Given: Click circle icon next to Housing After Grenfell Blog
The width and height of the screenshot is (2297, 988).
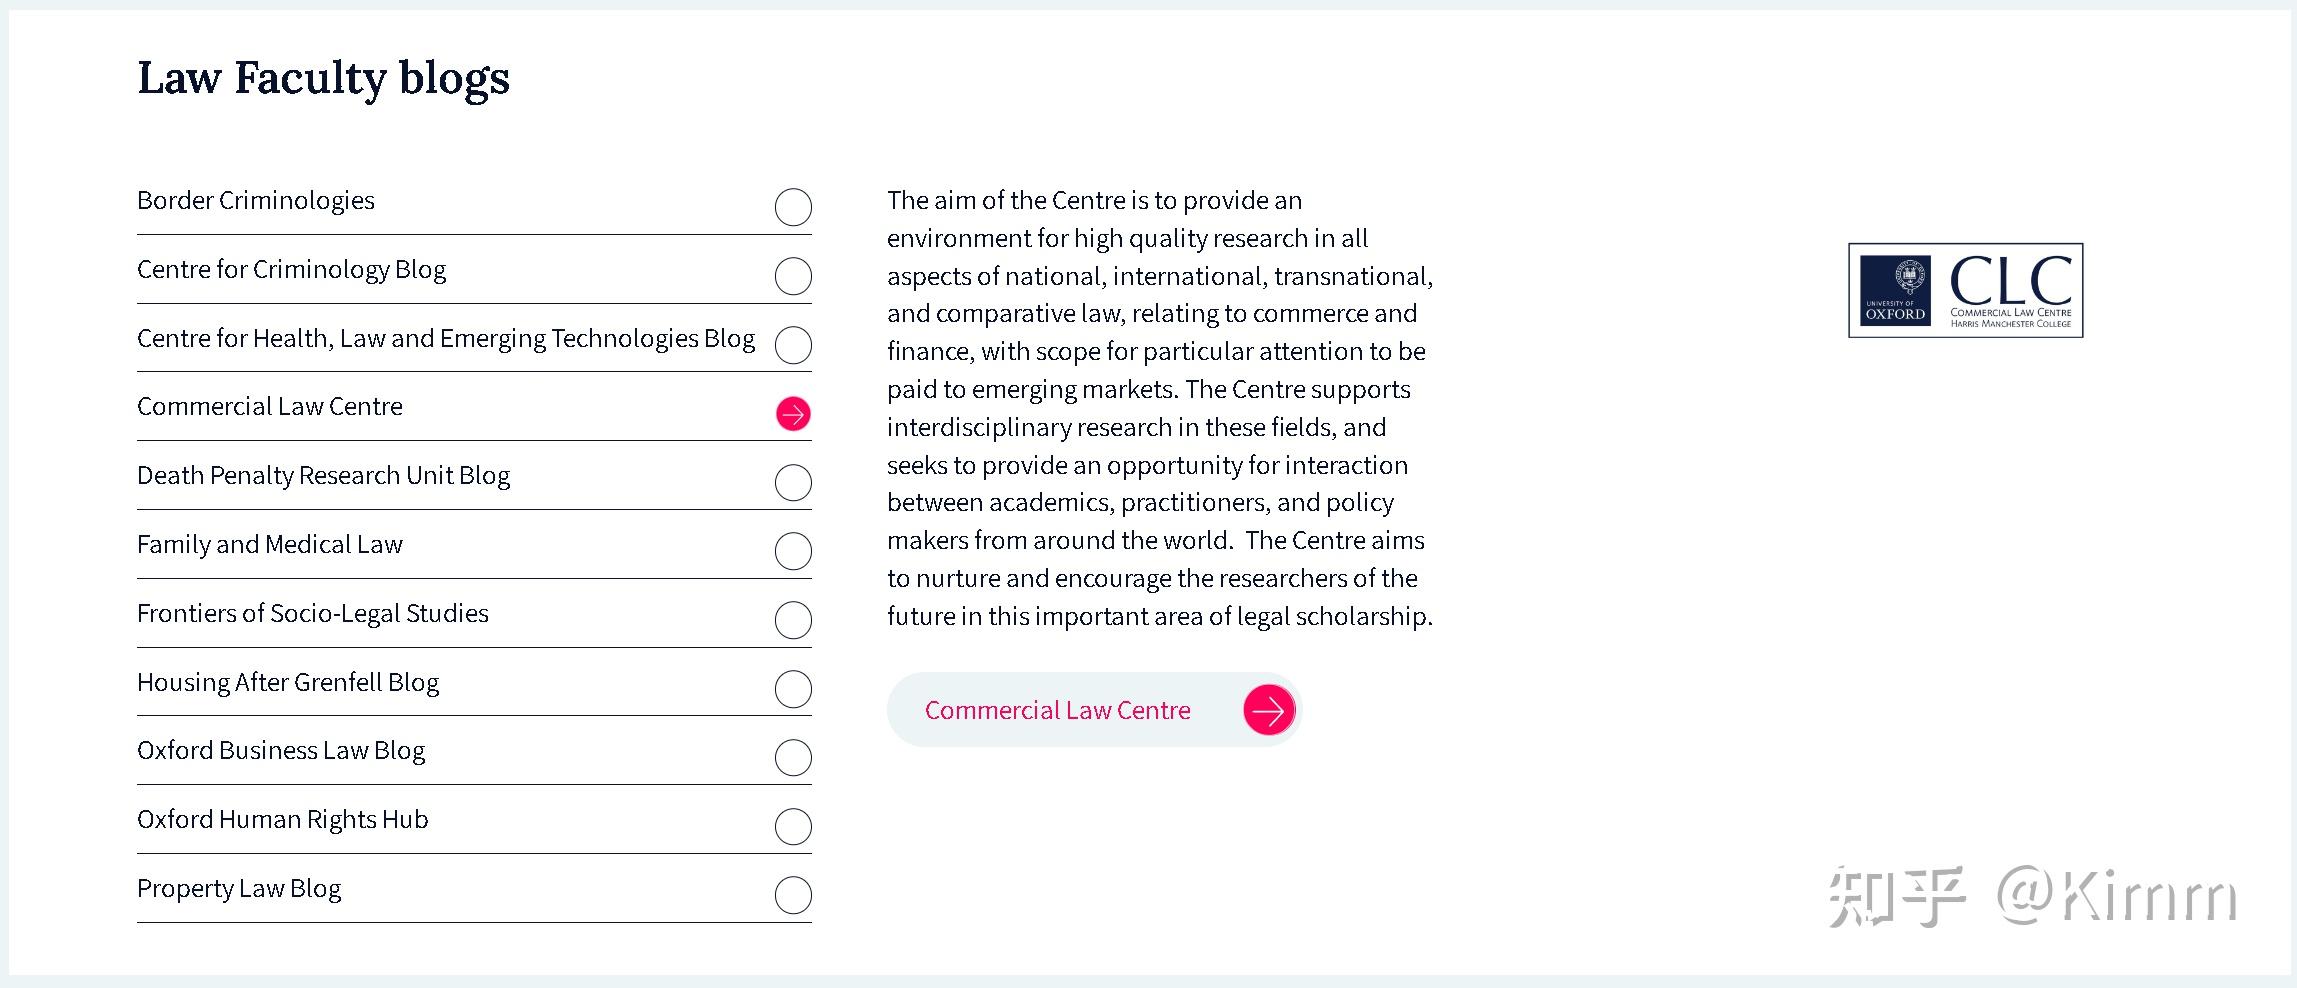Looking at the screenshot, I should click(793, 689).
